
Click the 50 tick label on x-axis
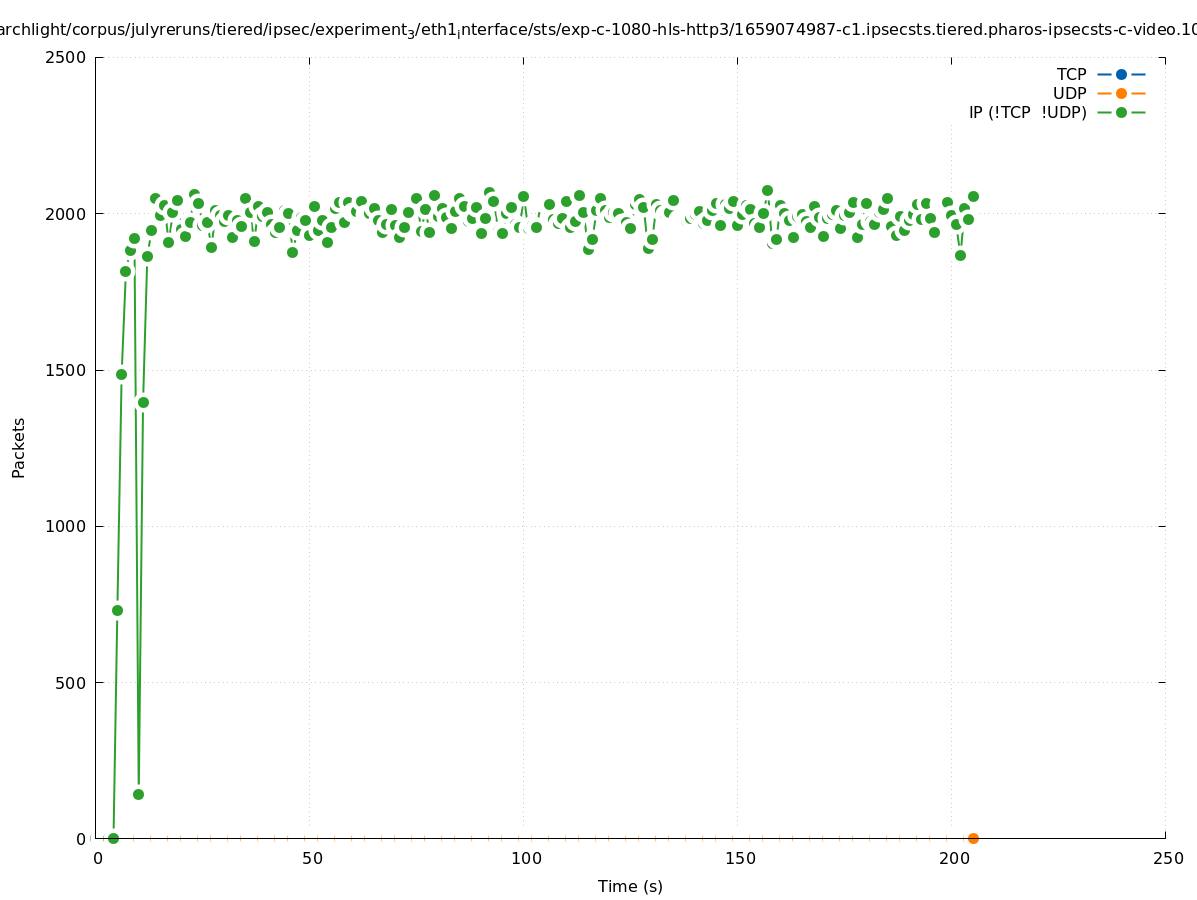[312, 858]
